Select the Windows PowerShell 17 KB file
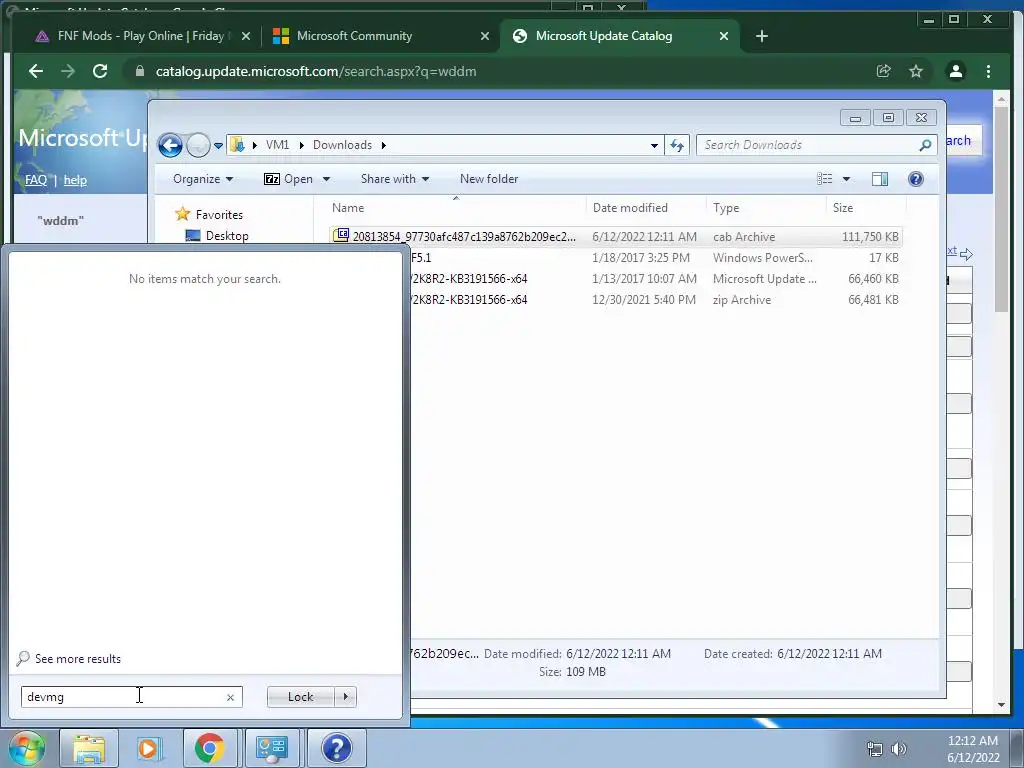Screen dimensions: 1024x768 pyautogui.click(x=656, y=258)
